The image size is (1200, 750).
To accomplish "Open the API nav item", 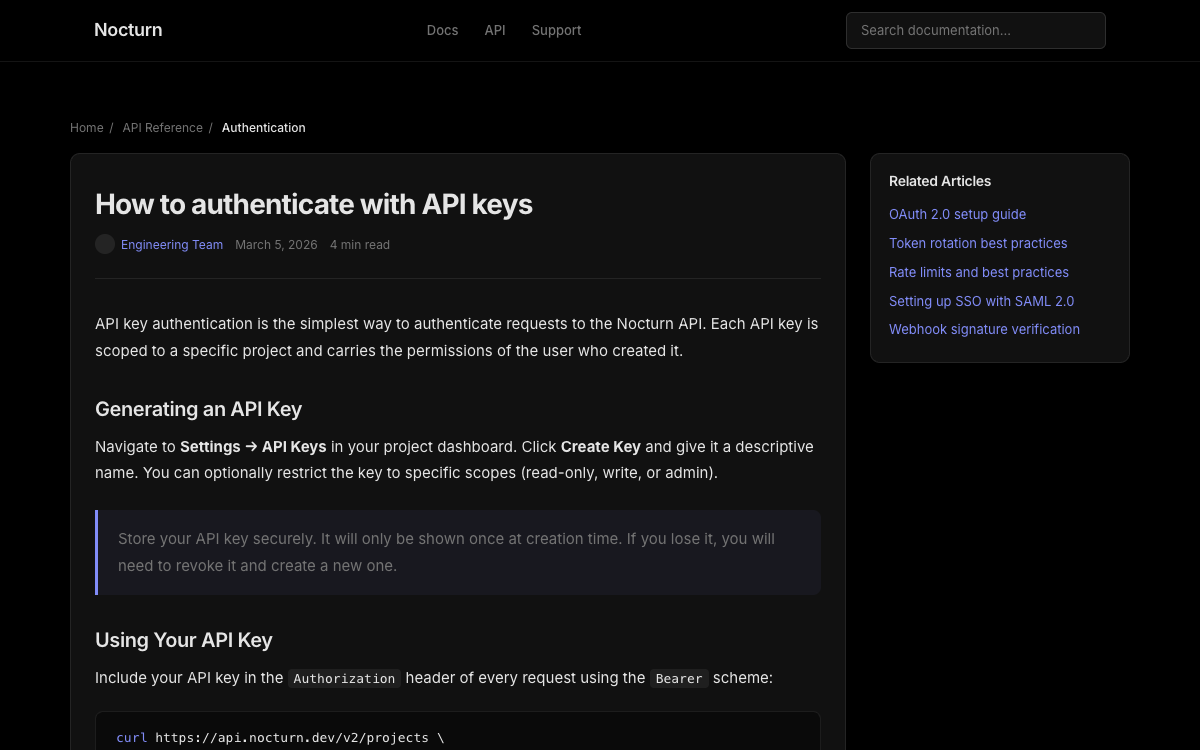I will (x=495, y=30).
